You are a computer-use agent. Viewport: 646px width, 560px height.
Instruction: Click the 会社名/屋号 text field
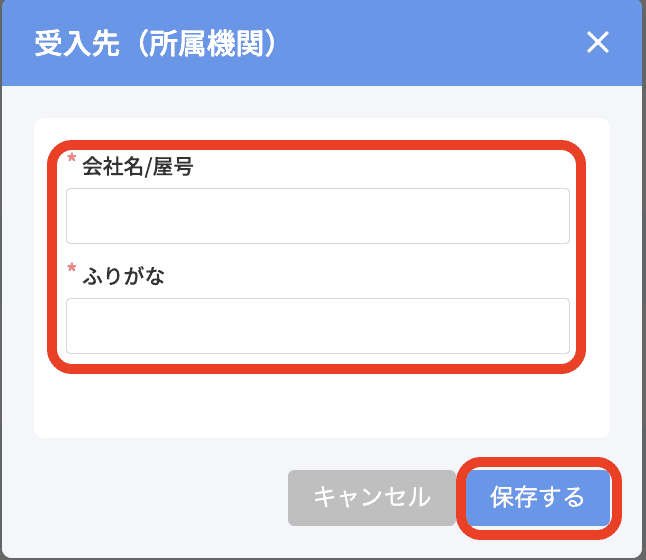(318, 216)
